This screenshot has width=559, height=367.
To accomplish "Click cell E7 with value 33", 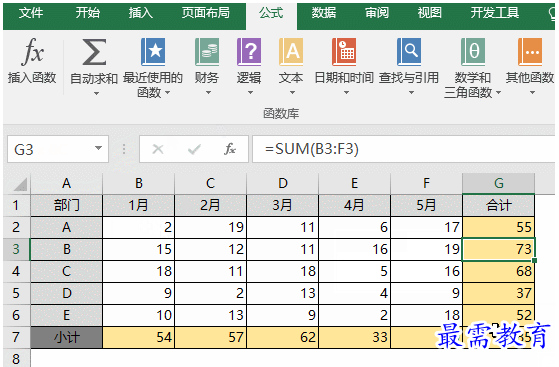I will (x=355, y=337).
